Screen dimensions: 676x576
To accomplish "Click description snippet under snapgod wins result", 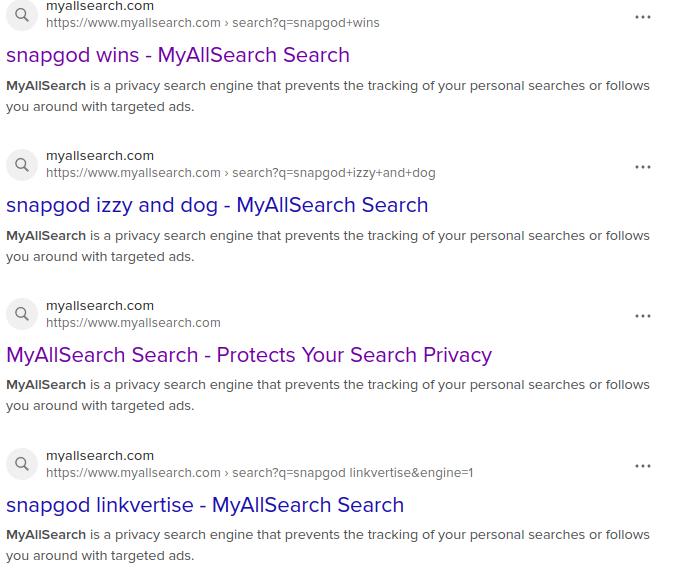I will point(328,96).
